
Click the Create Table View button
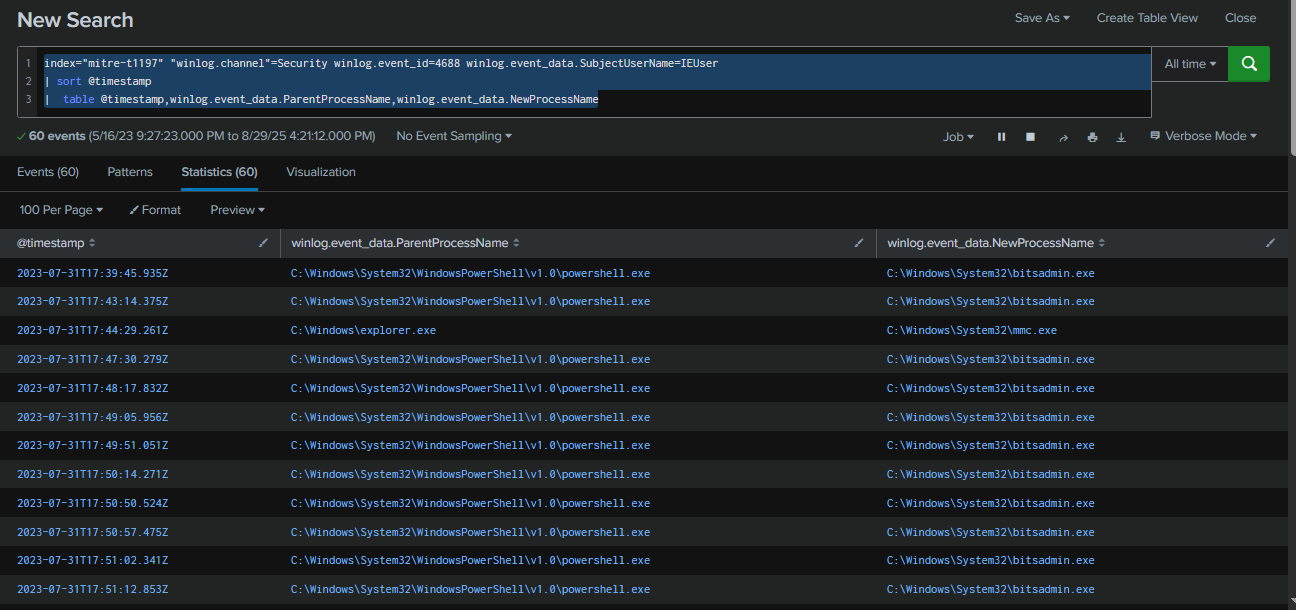pyautogui.click(x=1147, y=18)
